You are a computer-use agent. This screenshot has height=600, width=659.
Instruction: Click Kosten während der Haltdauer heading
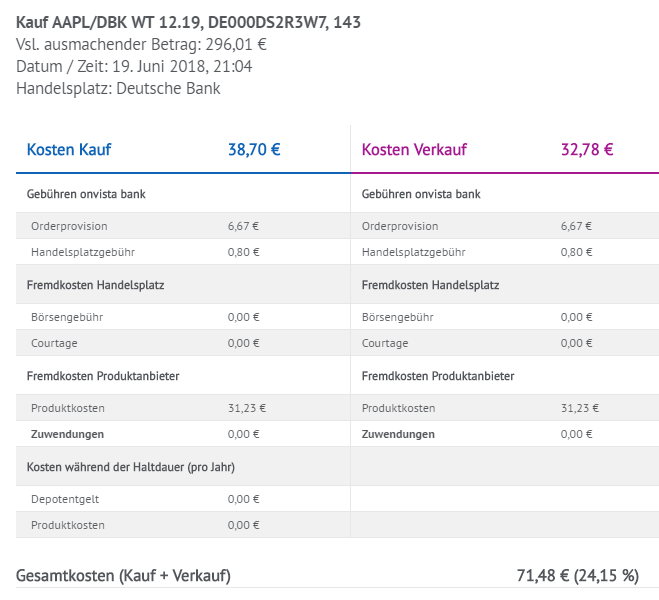point(131,466)
